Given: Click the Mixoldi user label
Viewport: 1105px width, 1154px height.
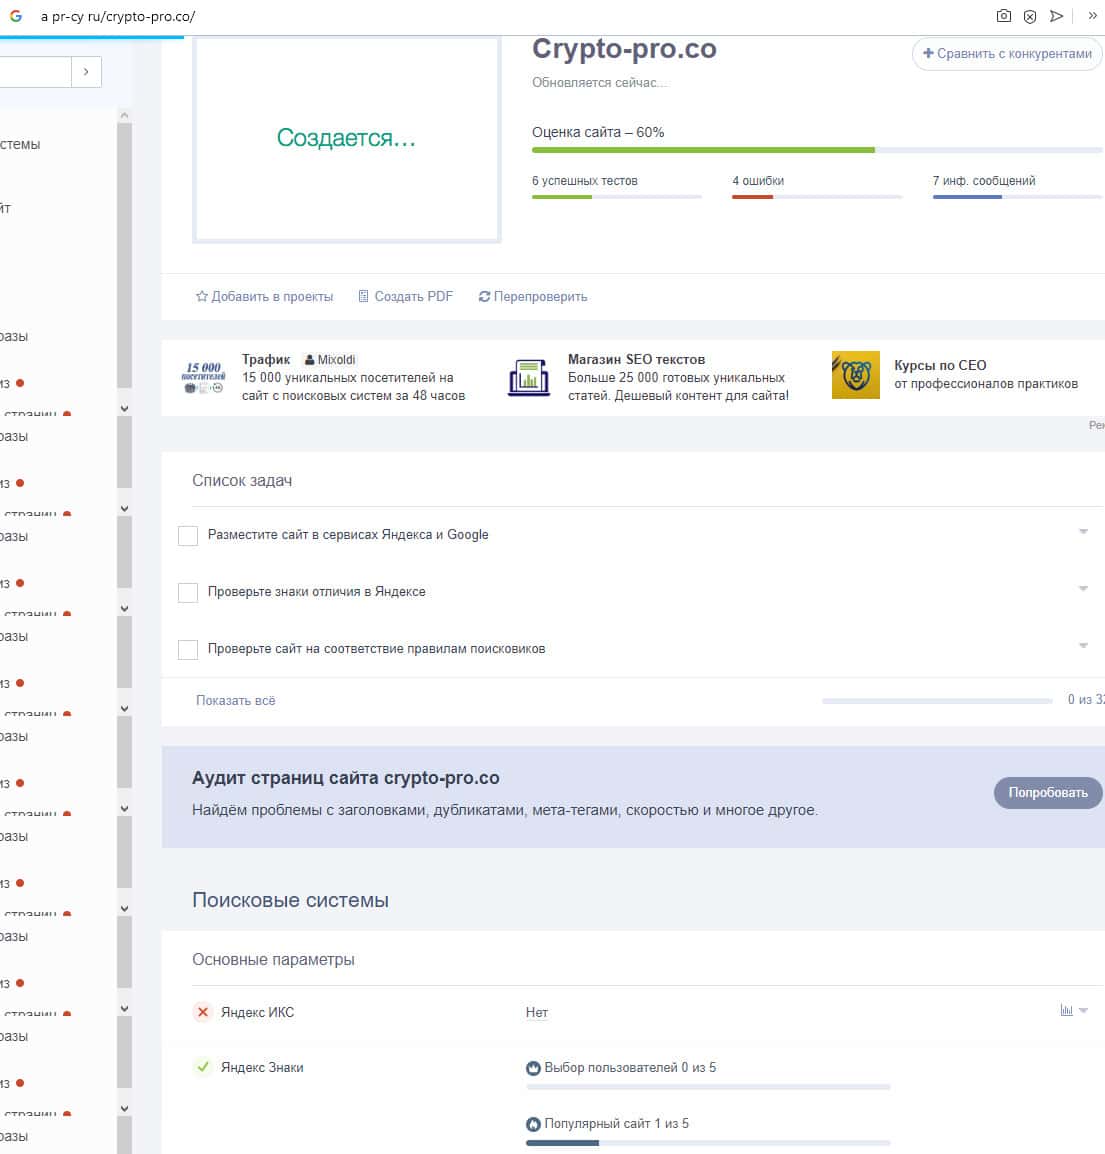Looking at the screenshot, I should click(x=330, y=360).
